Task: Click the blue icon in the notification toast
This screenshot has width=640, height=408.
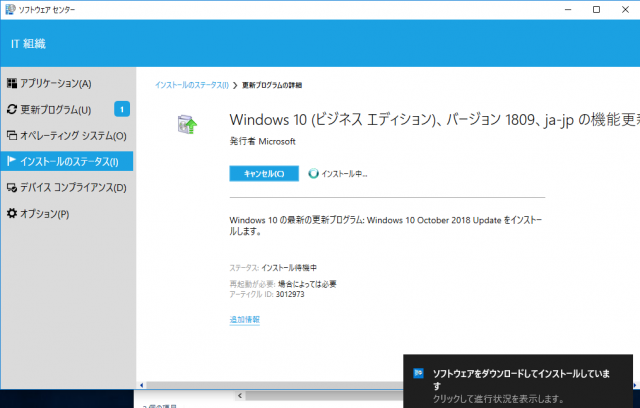Action: point(419,373)
